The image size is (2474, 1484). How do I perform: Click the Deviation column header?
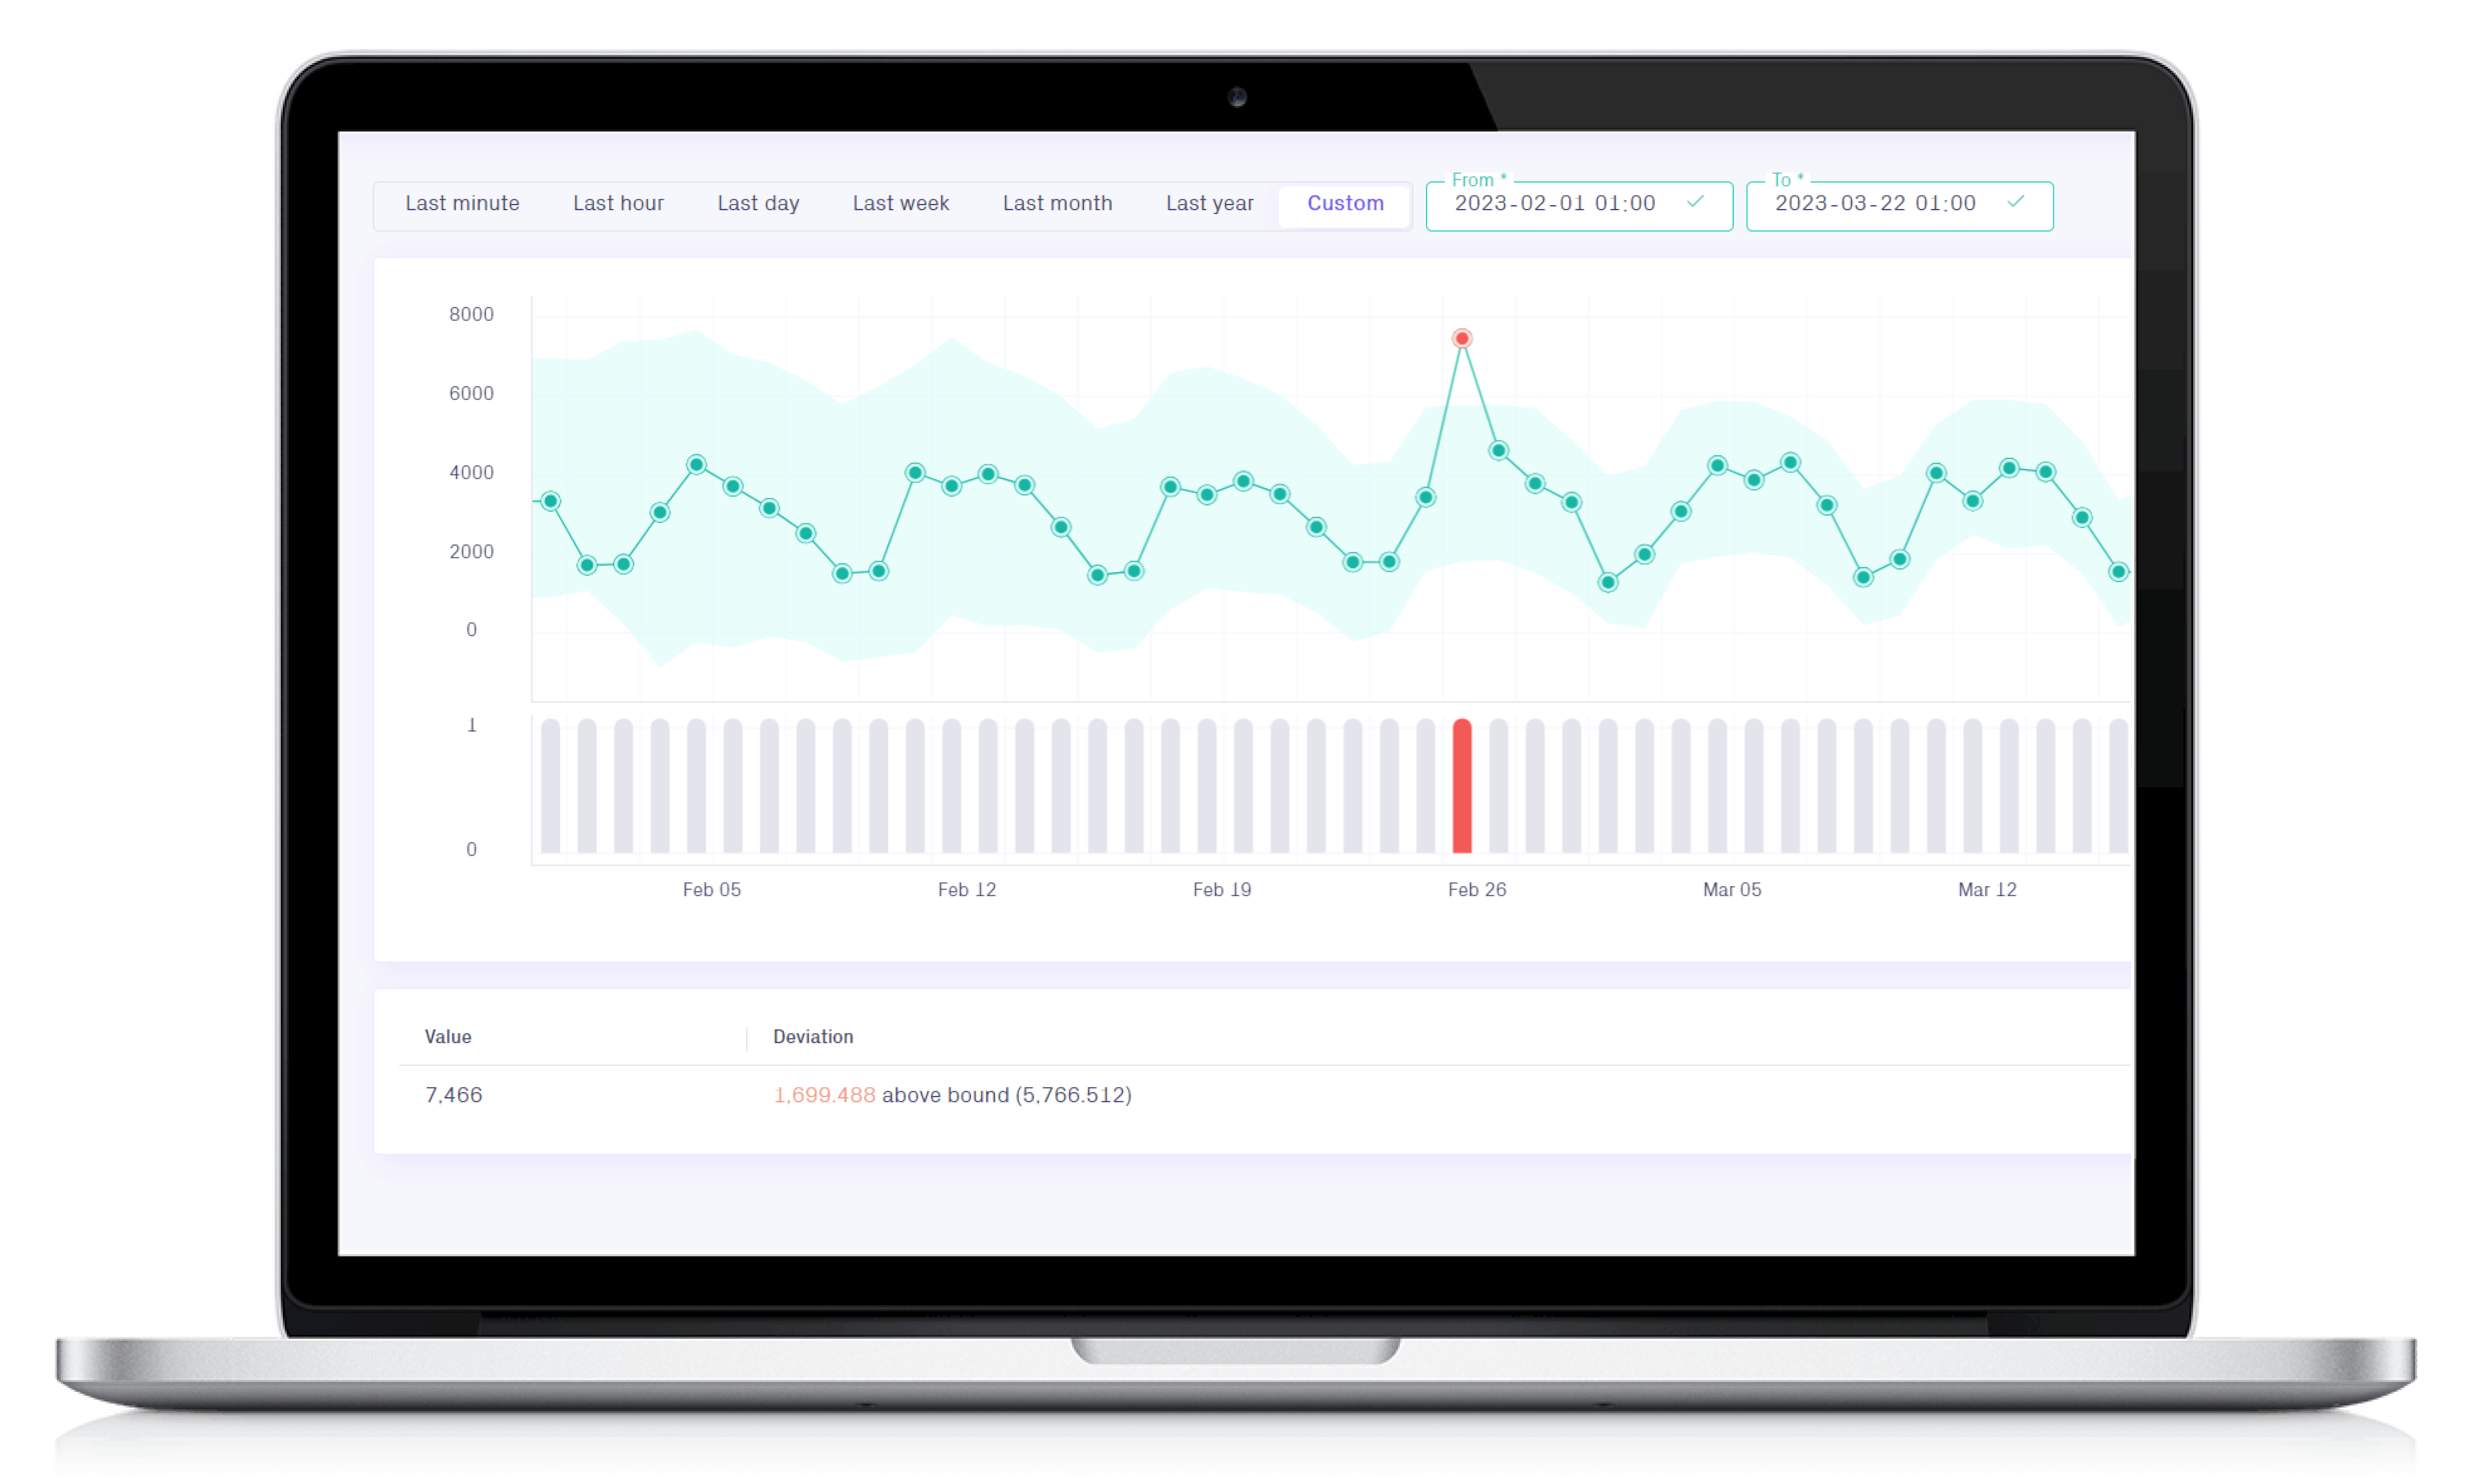point(813,1037)
